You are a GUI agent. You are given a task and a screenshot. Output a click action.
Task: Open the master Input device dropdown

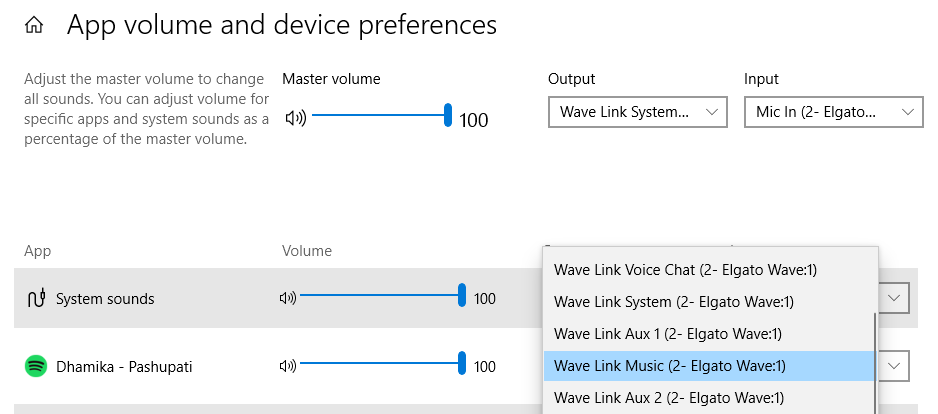click(x=833, y=112)
